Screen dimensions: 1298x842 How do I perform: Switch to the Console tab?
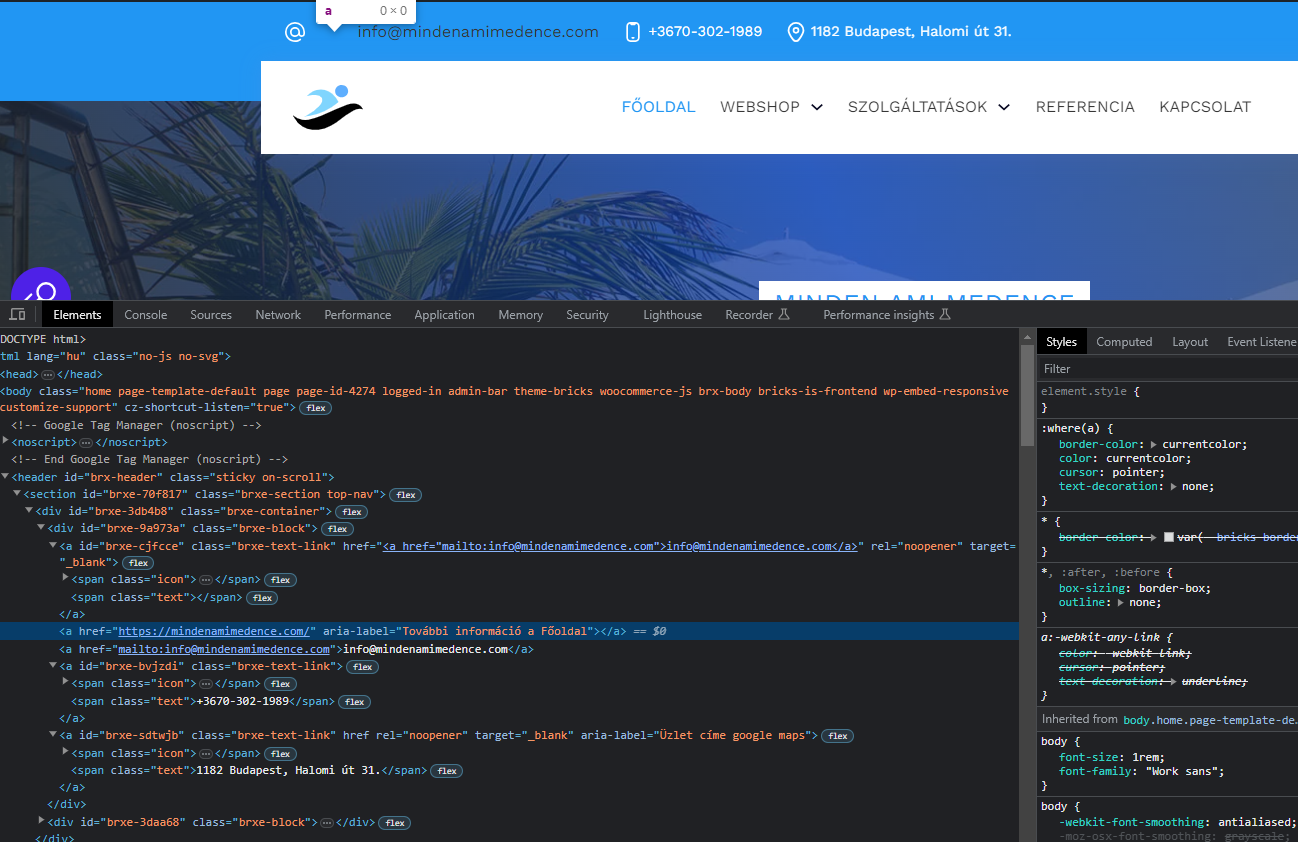[145, 314]
